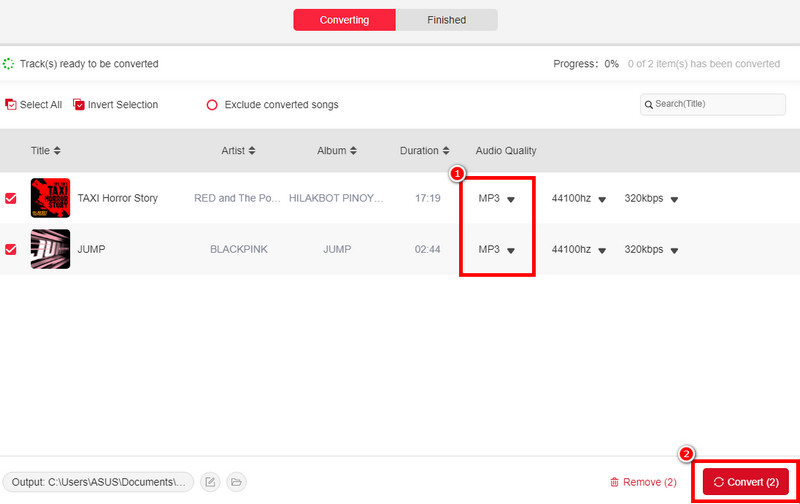The height and width of the screenshot is (504, 800).
Task: Open MP3 format dropdown for JUMP
Action: pyautogui.click(x=496, y=249)
